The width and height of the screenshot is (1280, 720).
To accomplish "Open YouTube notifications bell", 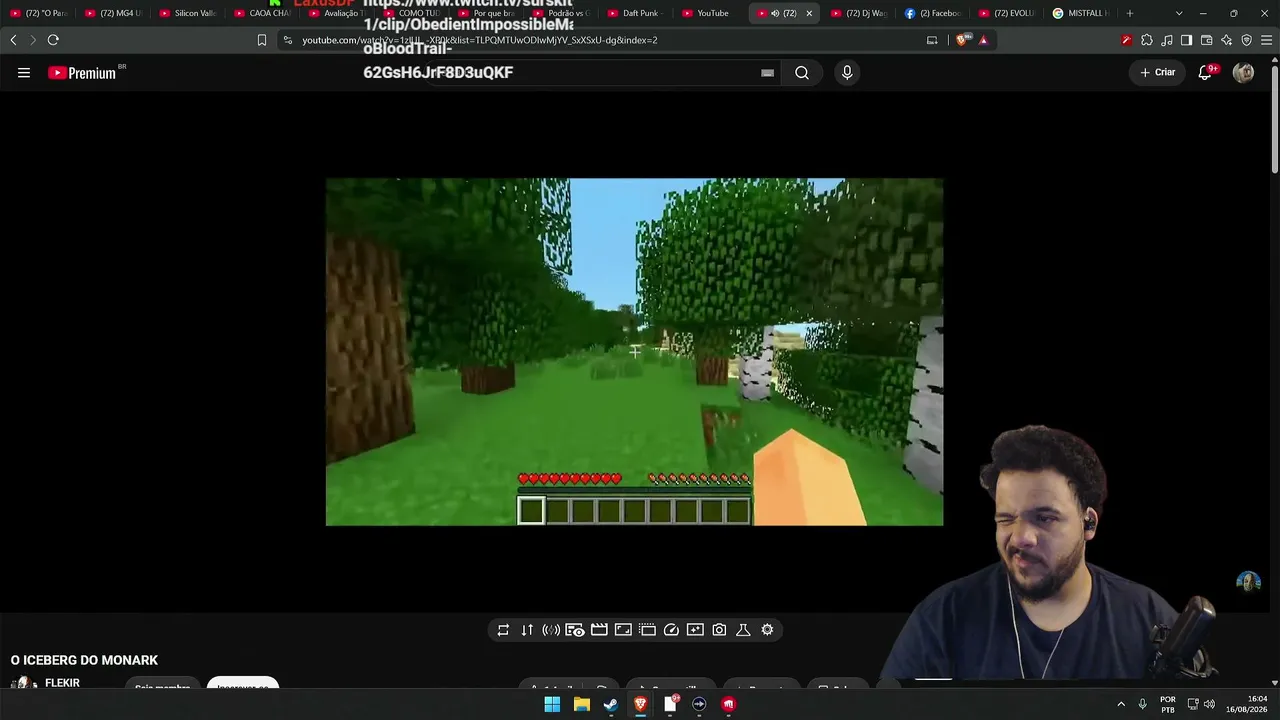I will click(1206, 72).
